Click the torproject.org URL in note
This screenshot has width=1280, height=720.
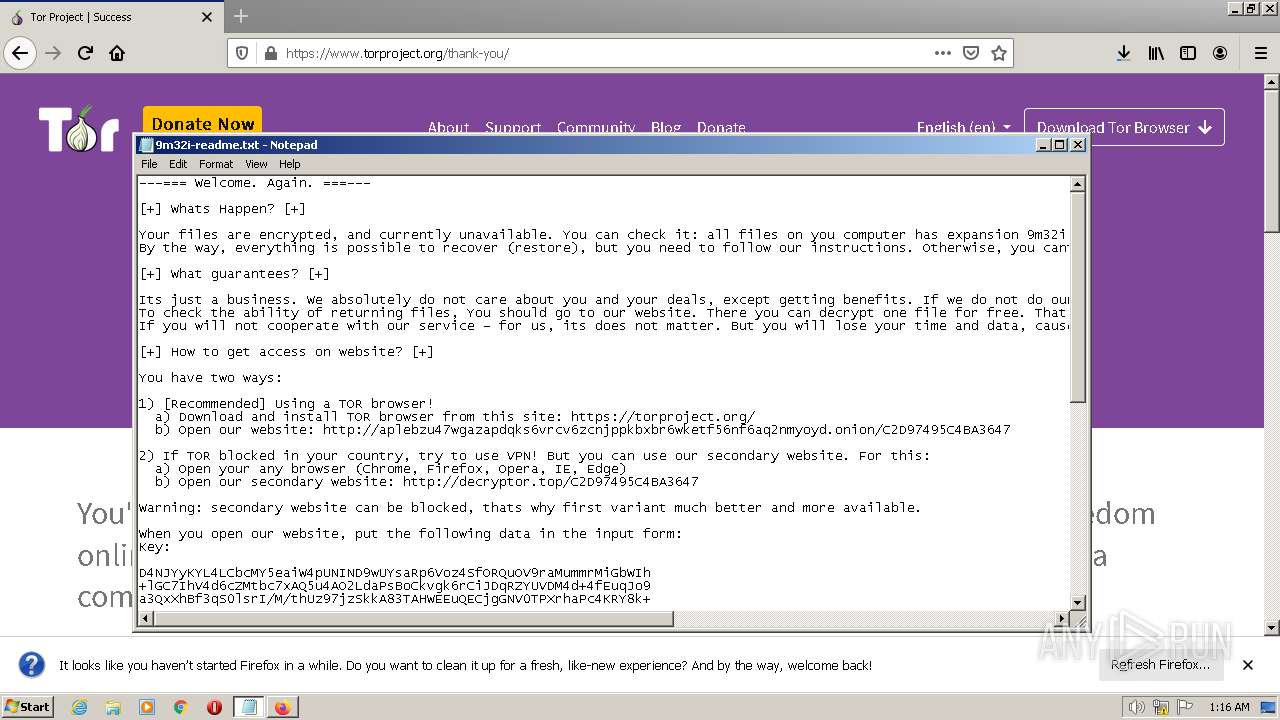663,416
